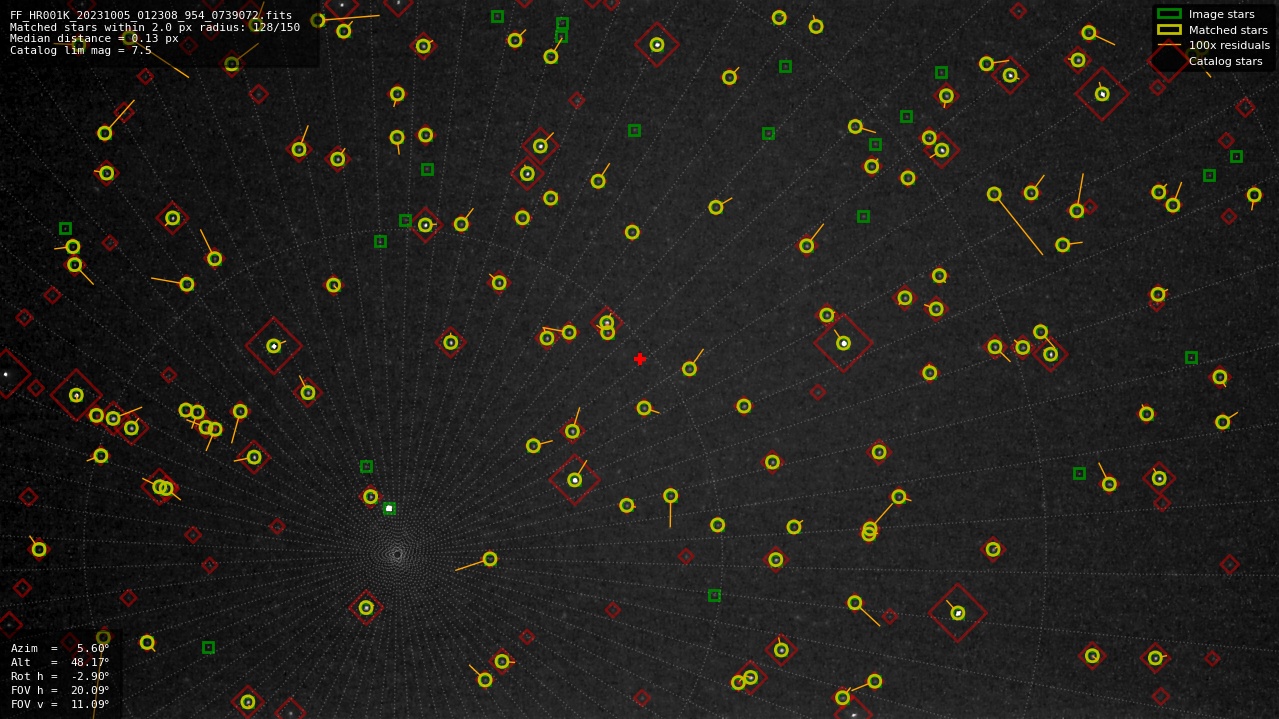Click the Alt 48.17° readout
This screenshot has height=719, width=1279.
60,662
